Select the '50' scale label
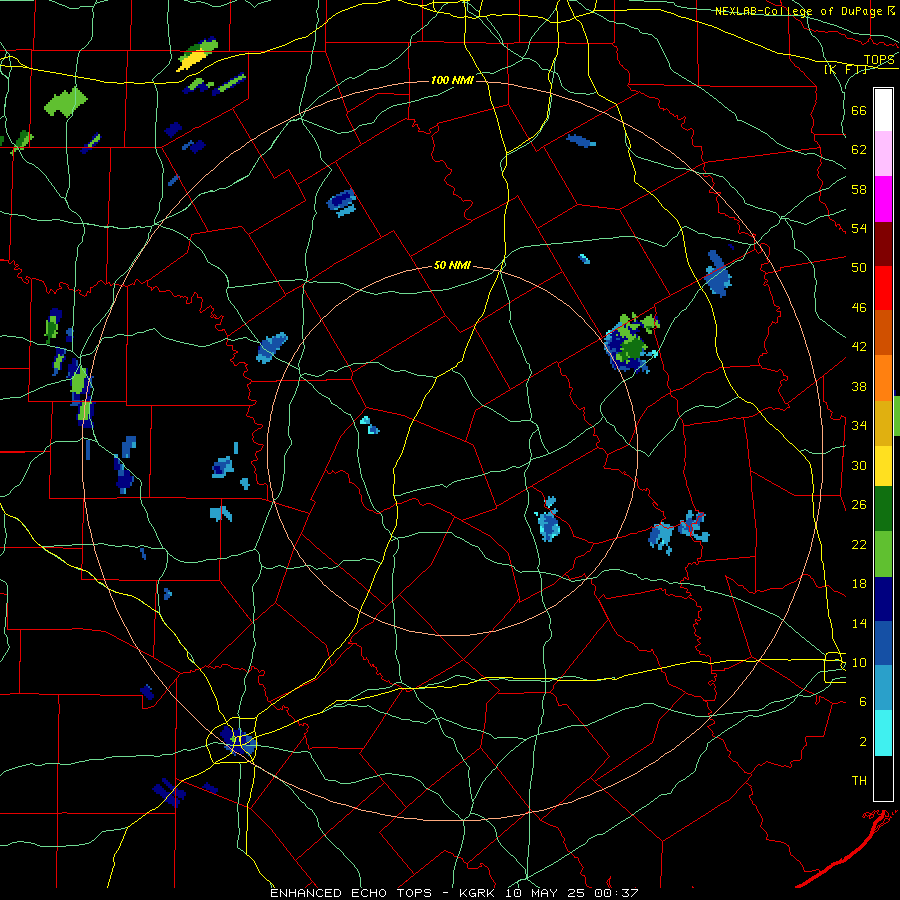Image resolution: width=900 pixels, height=900 pixels. (x=859, y=268)
